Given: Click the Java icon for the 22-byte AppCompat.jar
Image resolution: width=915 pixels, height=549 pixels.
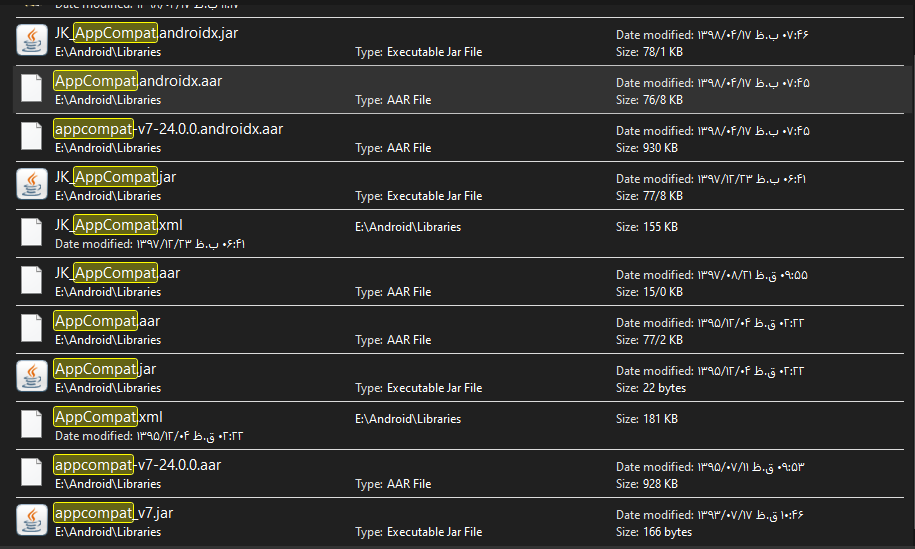Looking at the screenshot, I should click(32, 376).
